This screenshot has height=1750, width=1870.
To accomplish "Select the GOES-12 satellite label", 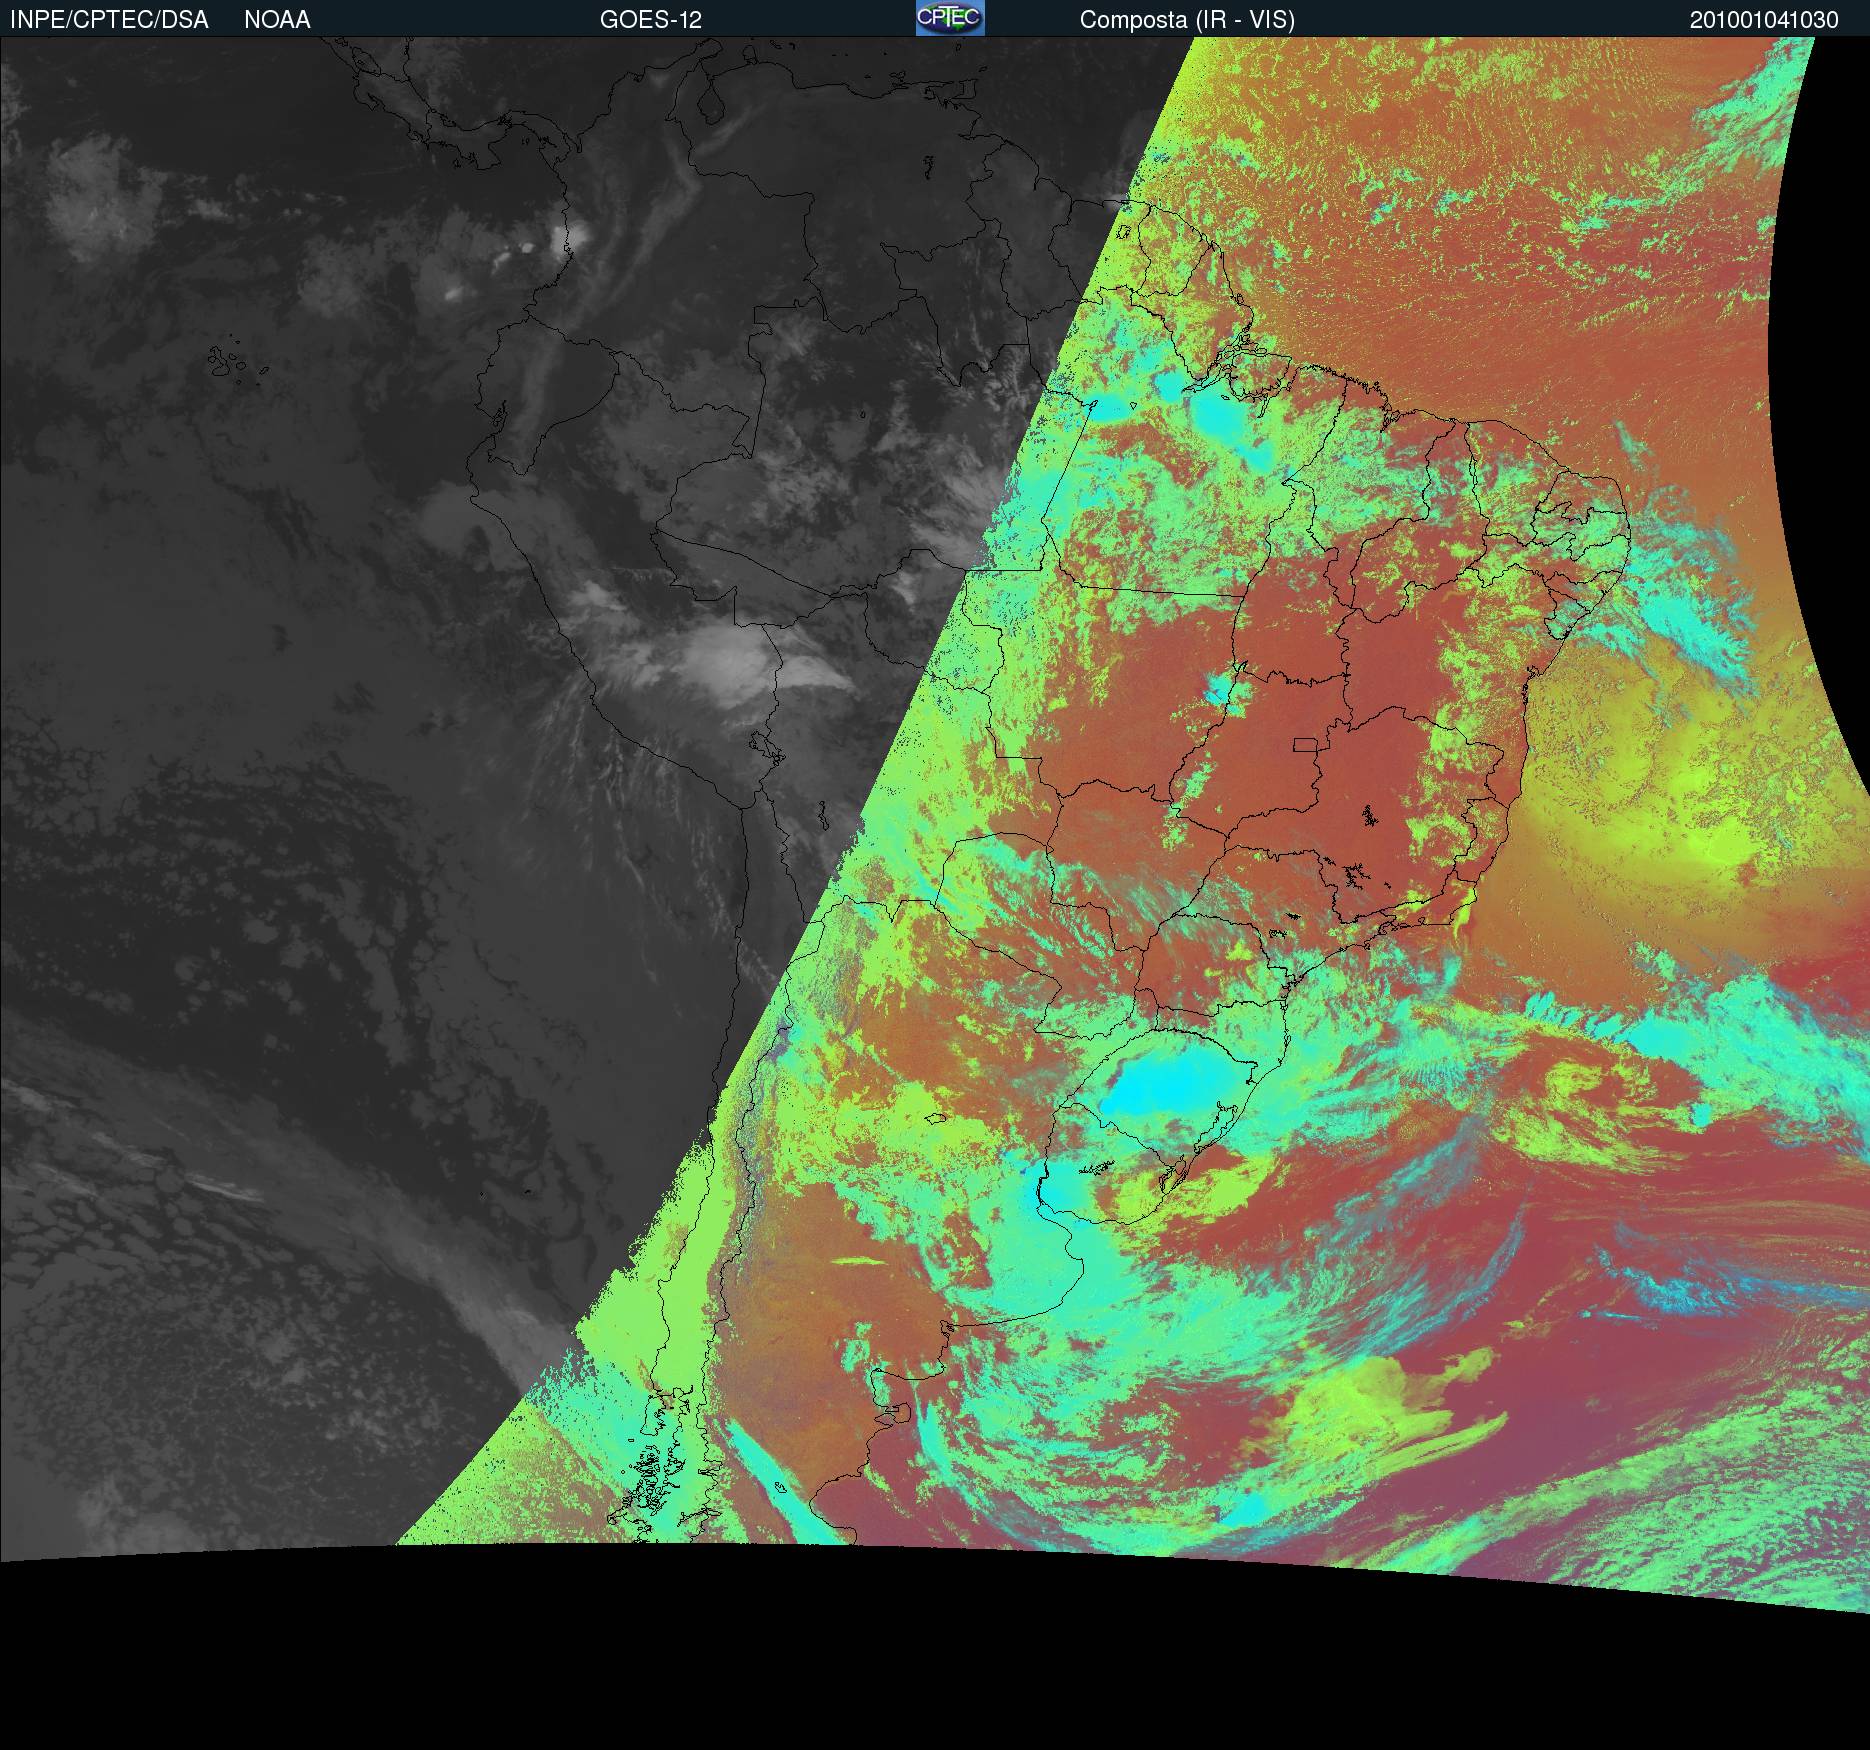I will click(x=651, y=20).
